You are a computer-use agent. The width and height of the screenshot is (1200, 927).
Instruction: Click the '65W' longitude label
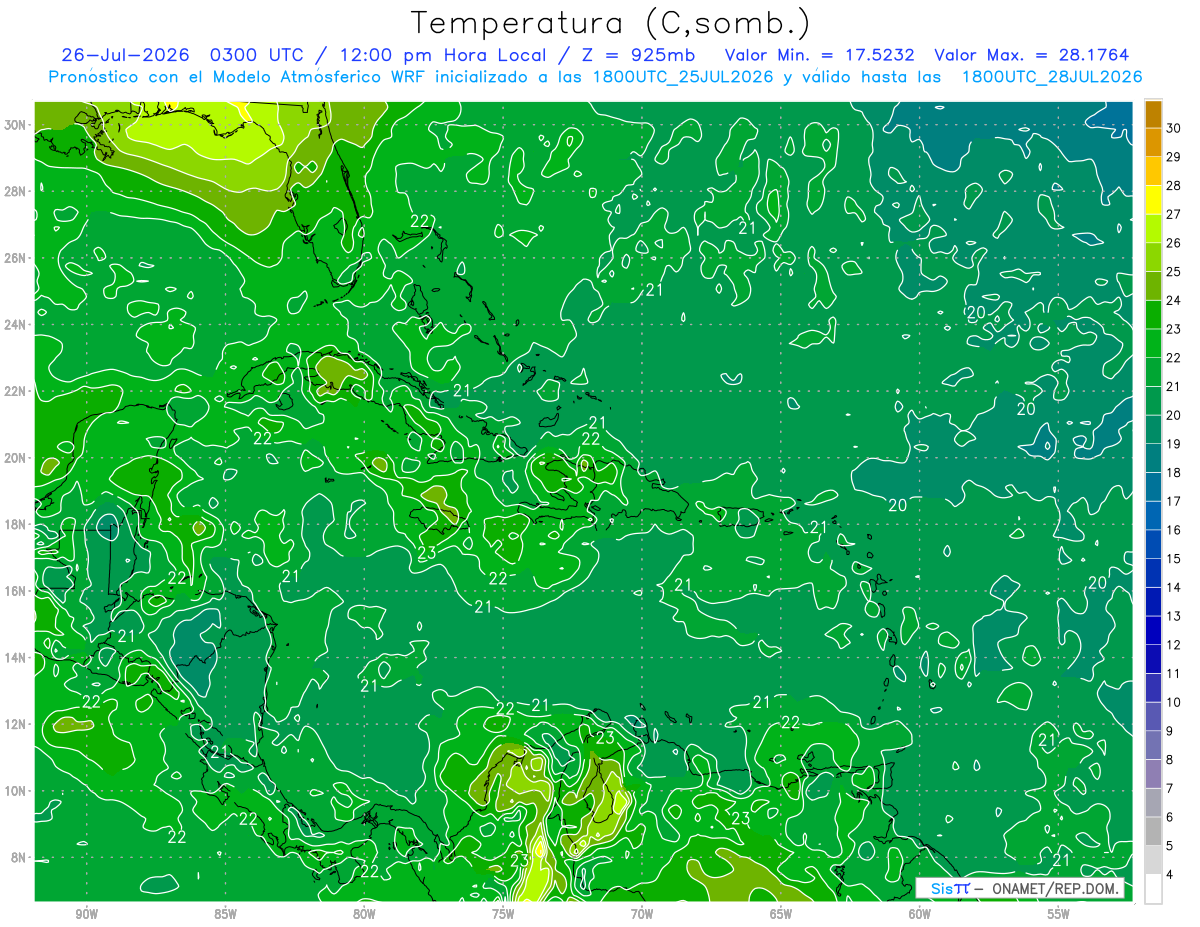(x=781, y=914)
